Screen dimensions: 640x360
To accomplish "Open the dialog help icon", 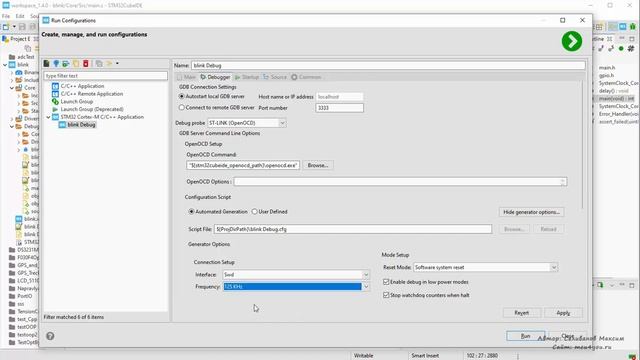I will (x=50, y=336).
